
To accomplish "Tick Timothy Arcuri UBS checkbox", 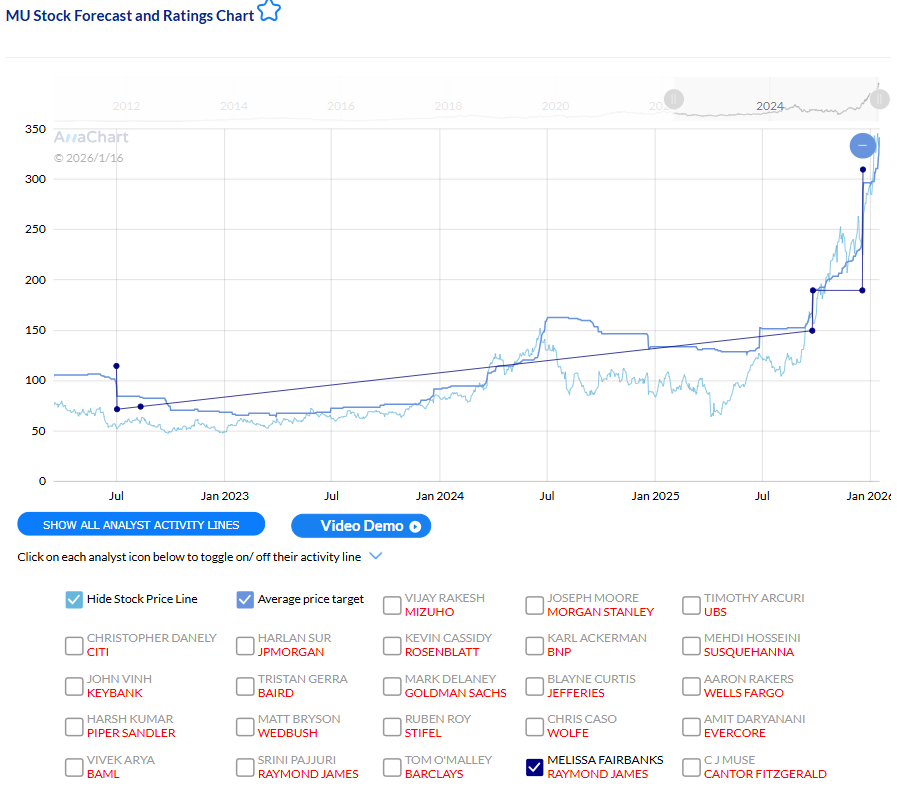I will point(691,605).
